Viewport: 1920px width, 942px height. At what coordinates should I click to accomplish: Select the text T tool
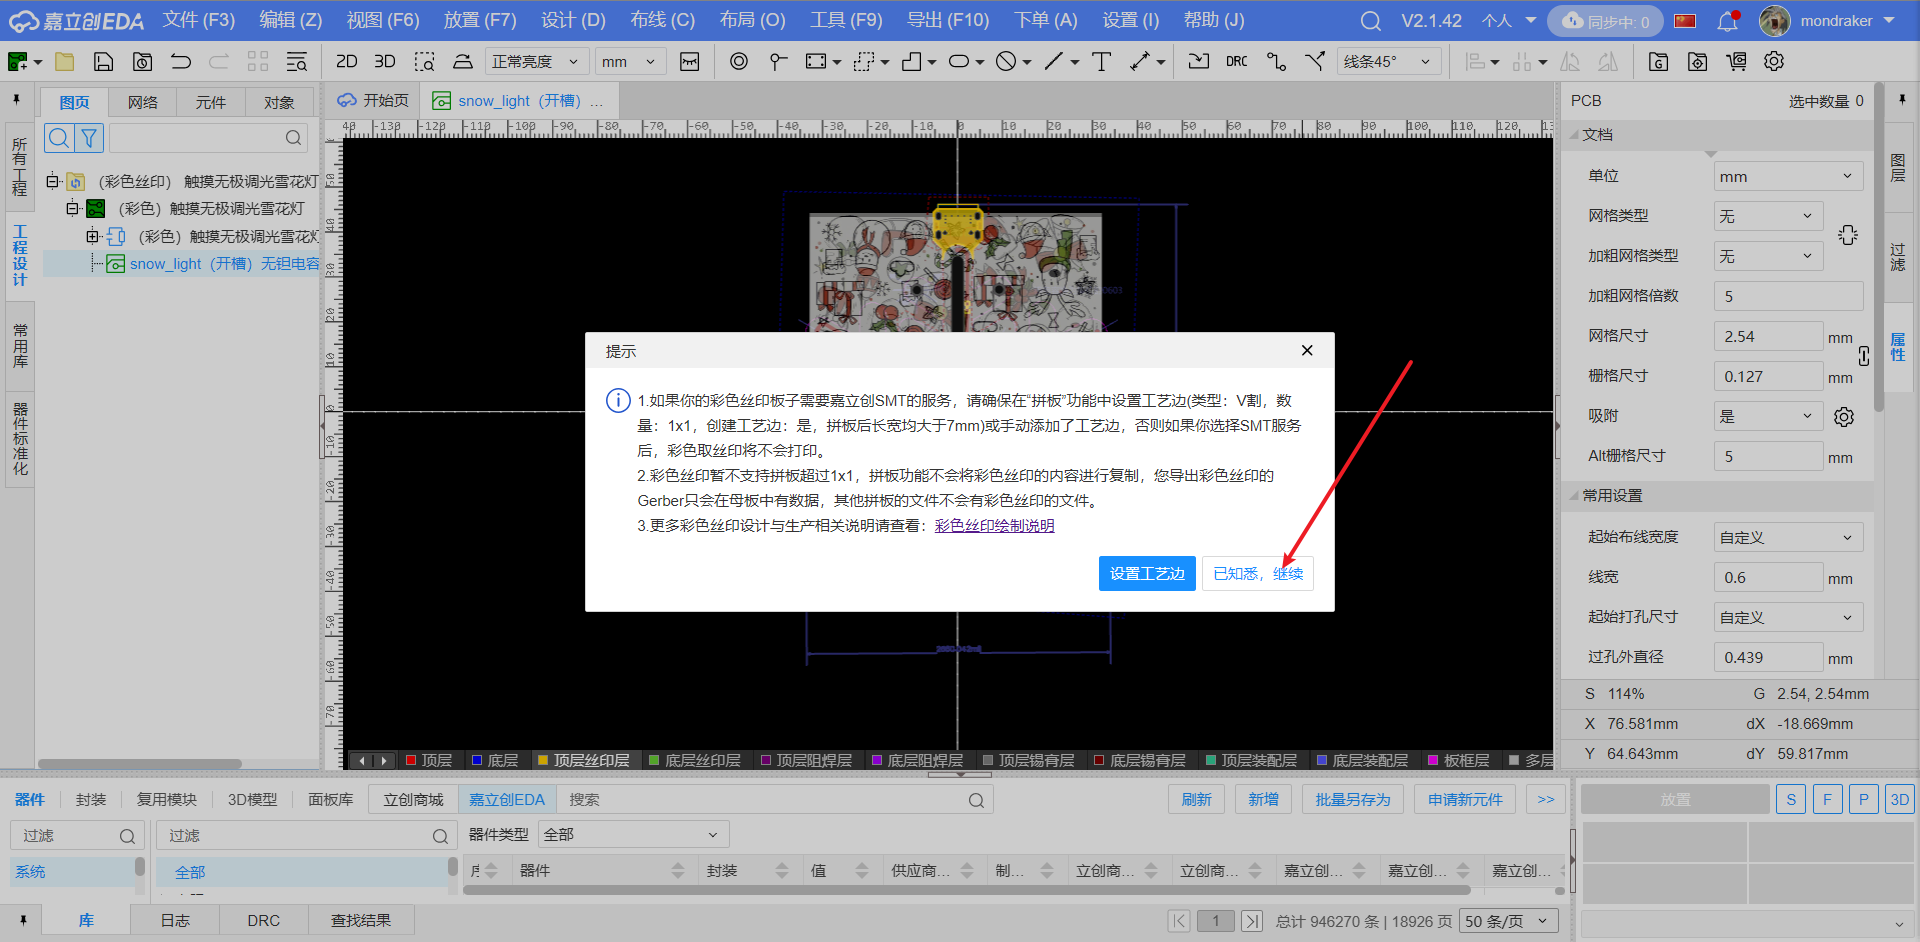point(1102,62)
